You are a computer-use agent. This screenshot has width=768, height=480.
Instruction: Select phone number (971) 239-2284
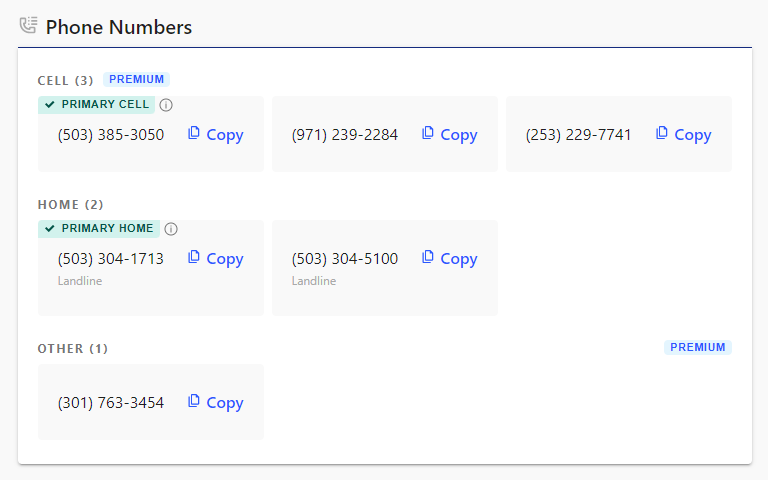tap(345, 135)
